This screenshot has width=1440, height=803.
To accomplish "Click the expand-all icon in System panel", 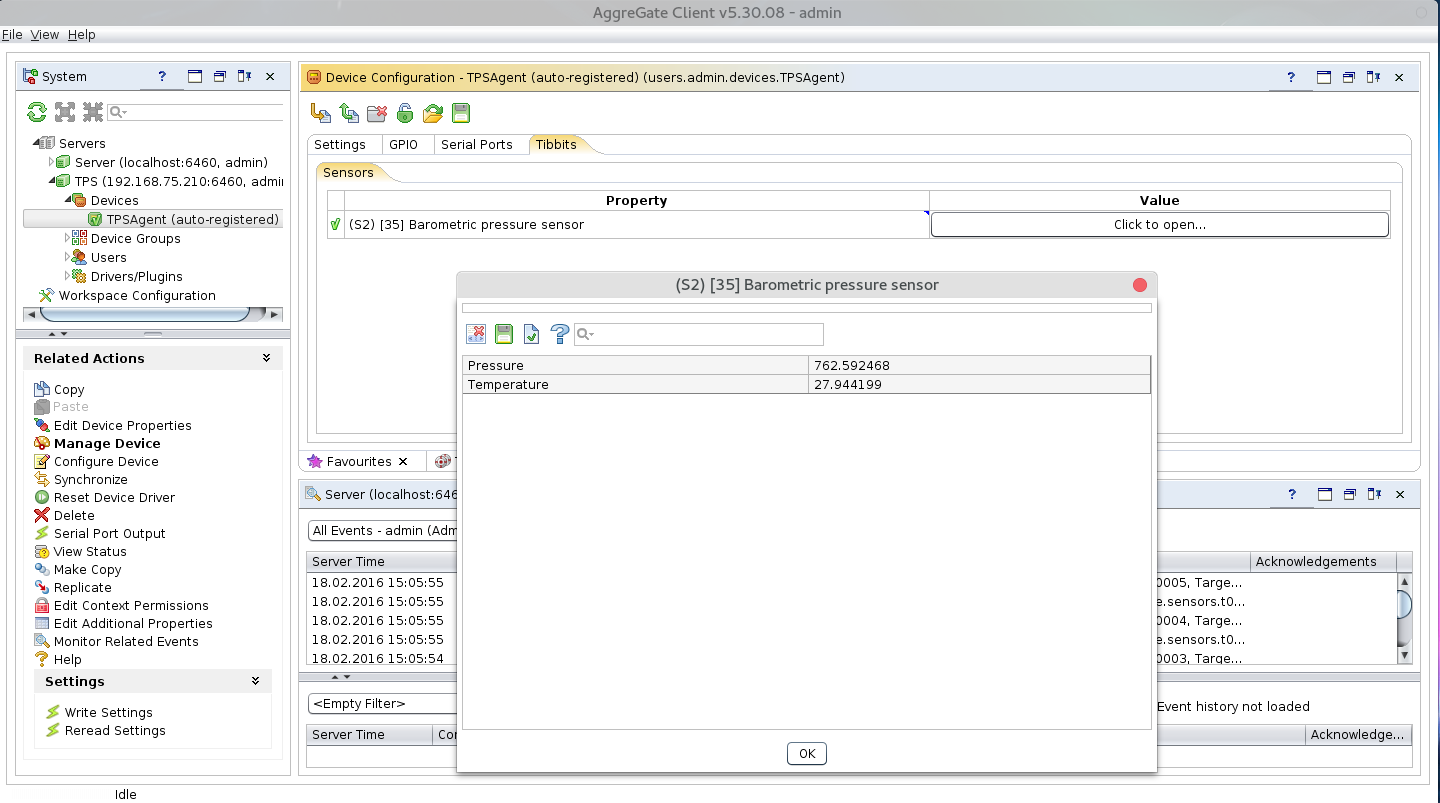I will point(65,112).
